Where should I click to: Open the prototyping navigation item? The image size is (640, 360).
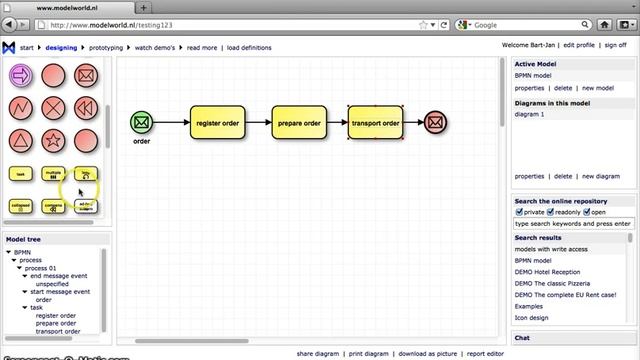click(x=106, y=48)
